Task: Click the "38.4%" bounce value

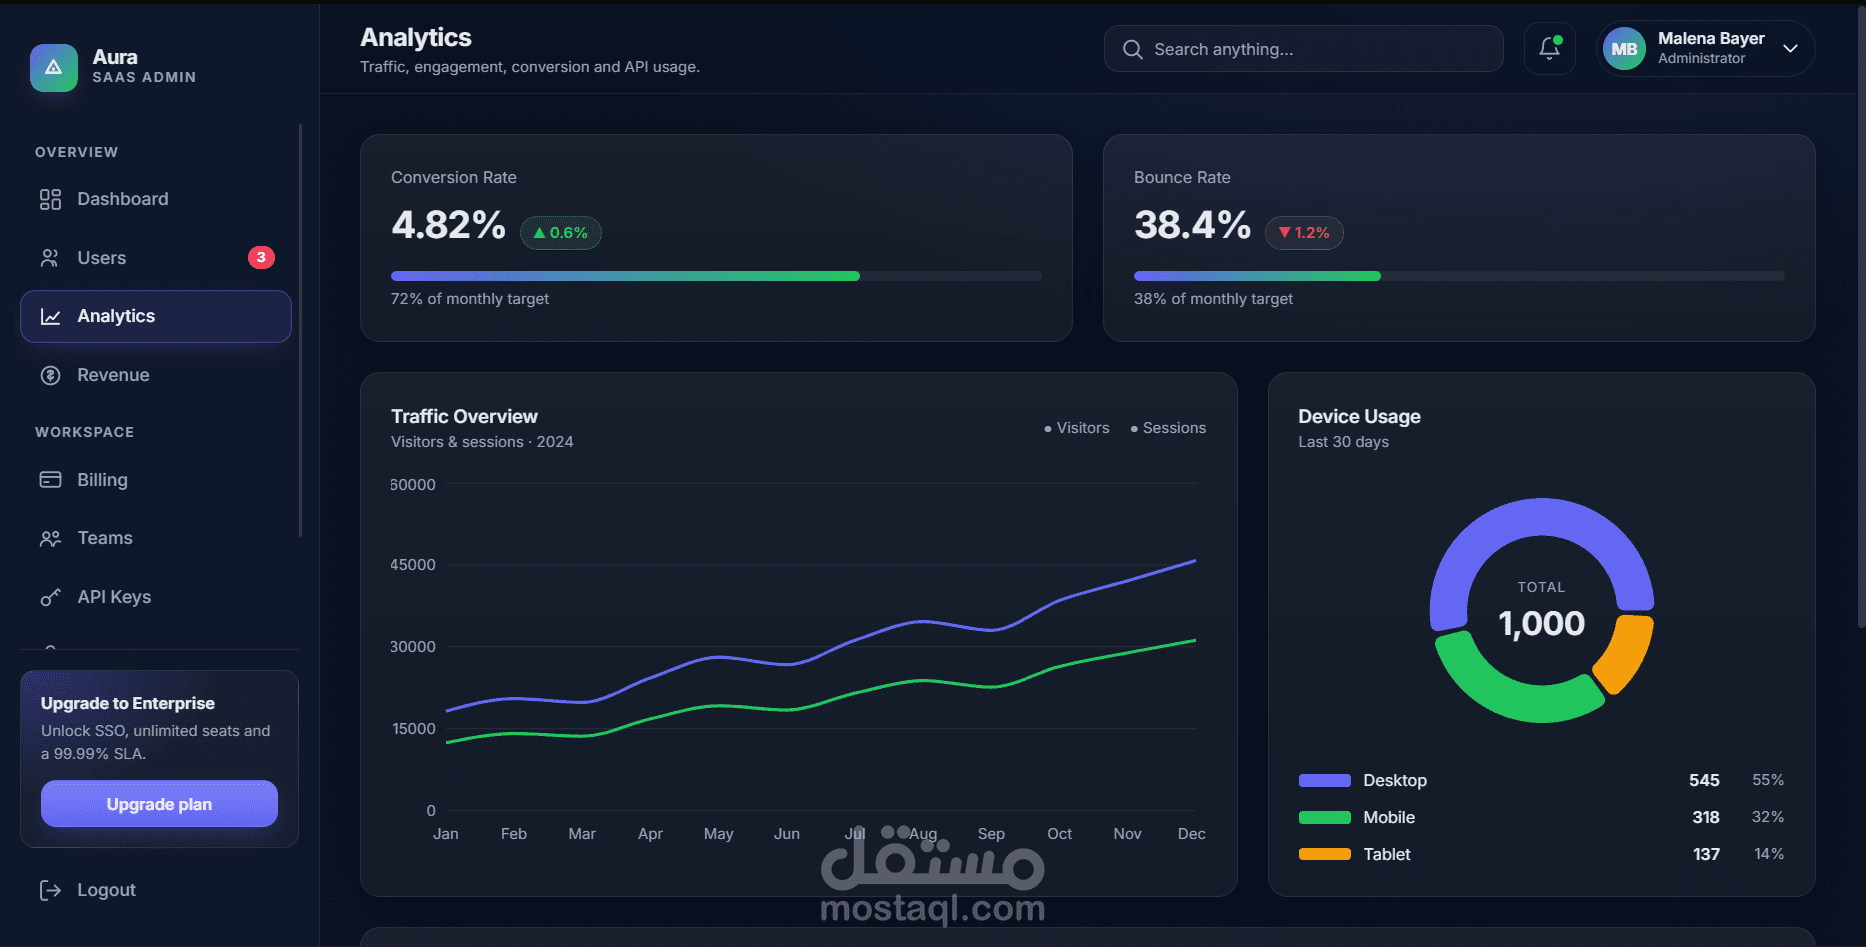Action: pyautogui.click(x=1192, y=225)
